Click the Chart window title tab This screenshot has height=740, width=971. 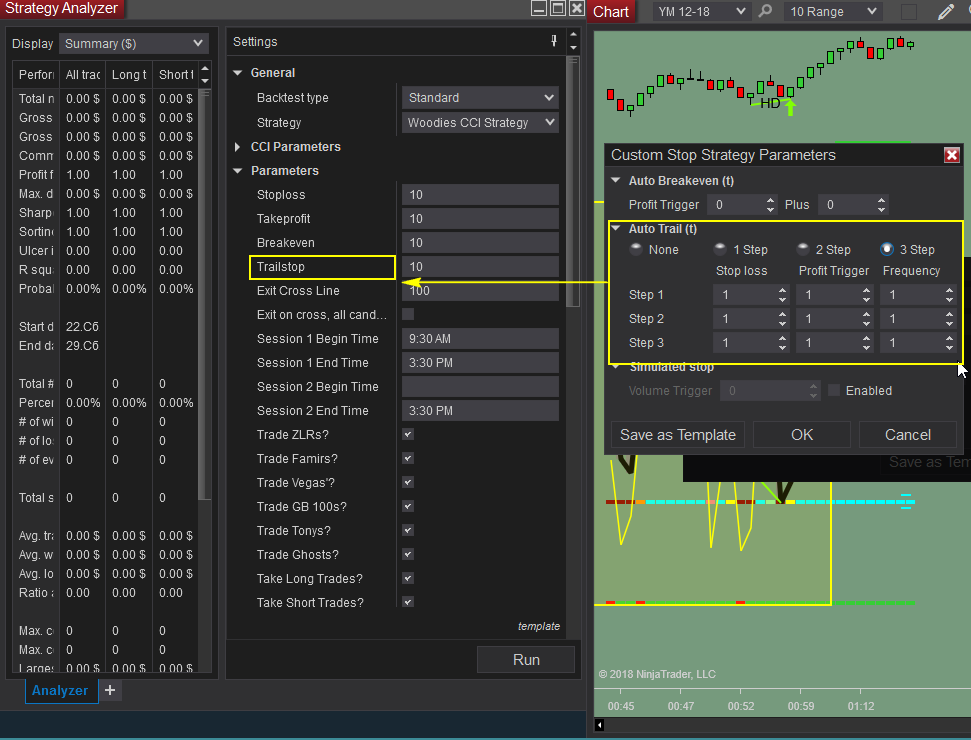[x=611, y=12]
